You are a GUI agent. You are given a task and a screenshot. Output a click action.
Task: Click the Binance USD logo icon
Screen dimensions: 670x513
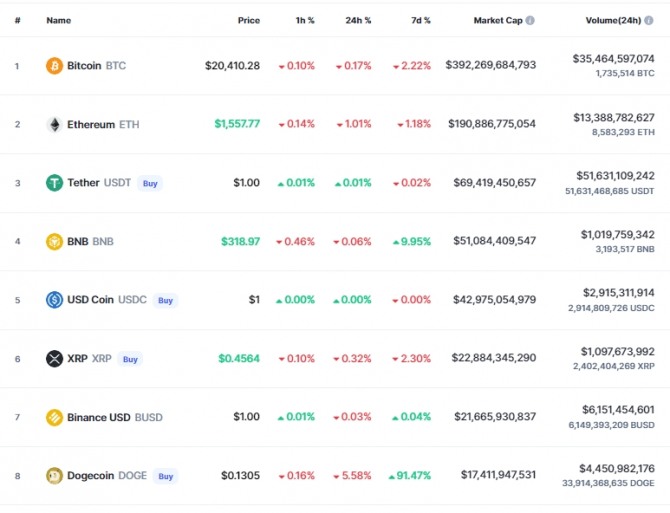click(54, 417)
